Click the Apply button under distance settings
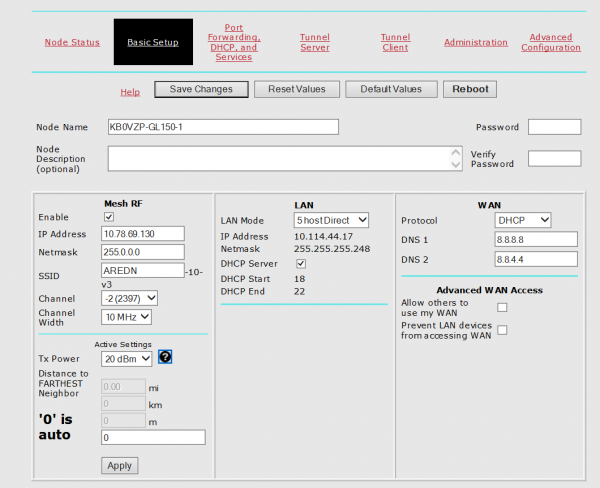This screenshot has height=488, width=600. (119, 465)
